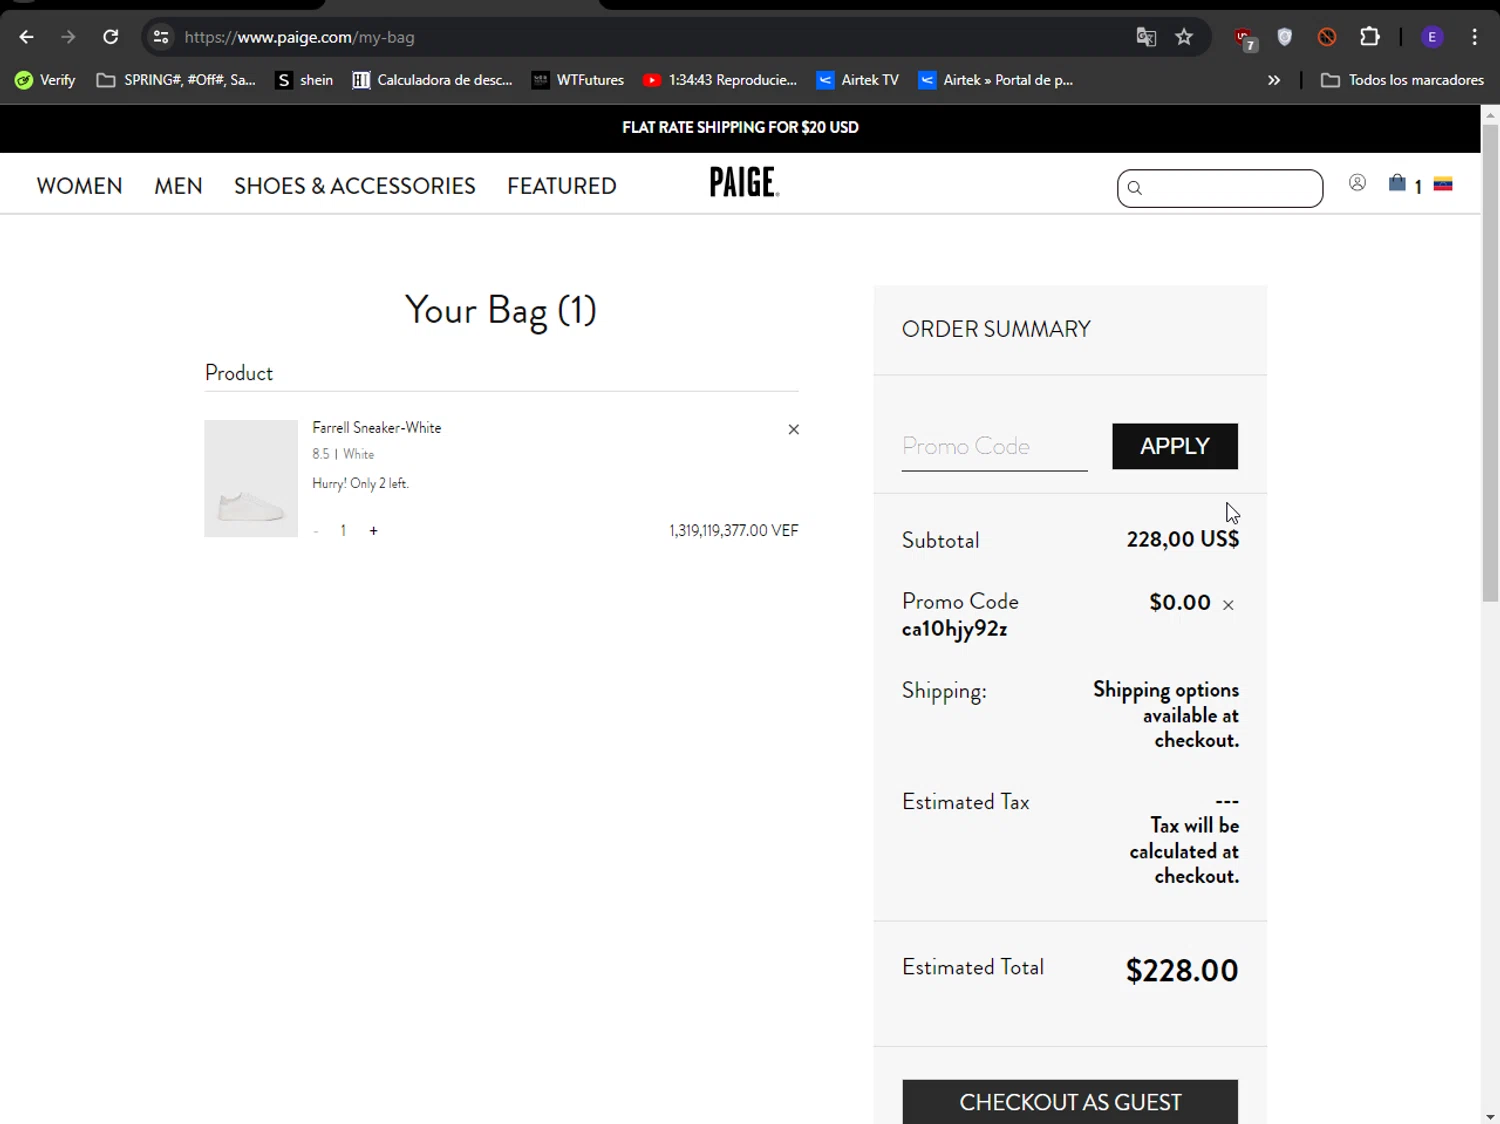Click the 228,00 US$ subtotal value

[x=1183, y=540]
